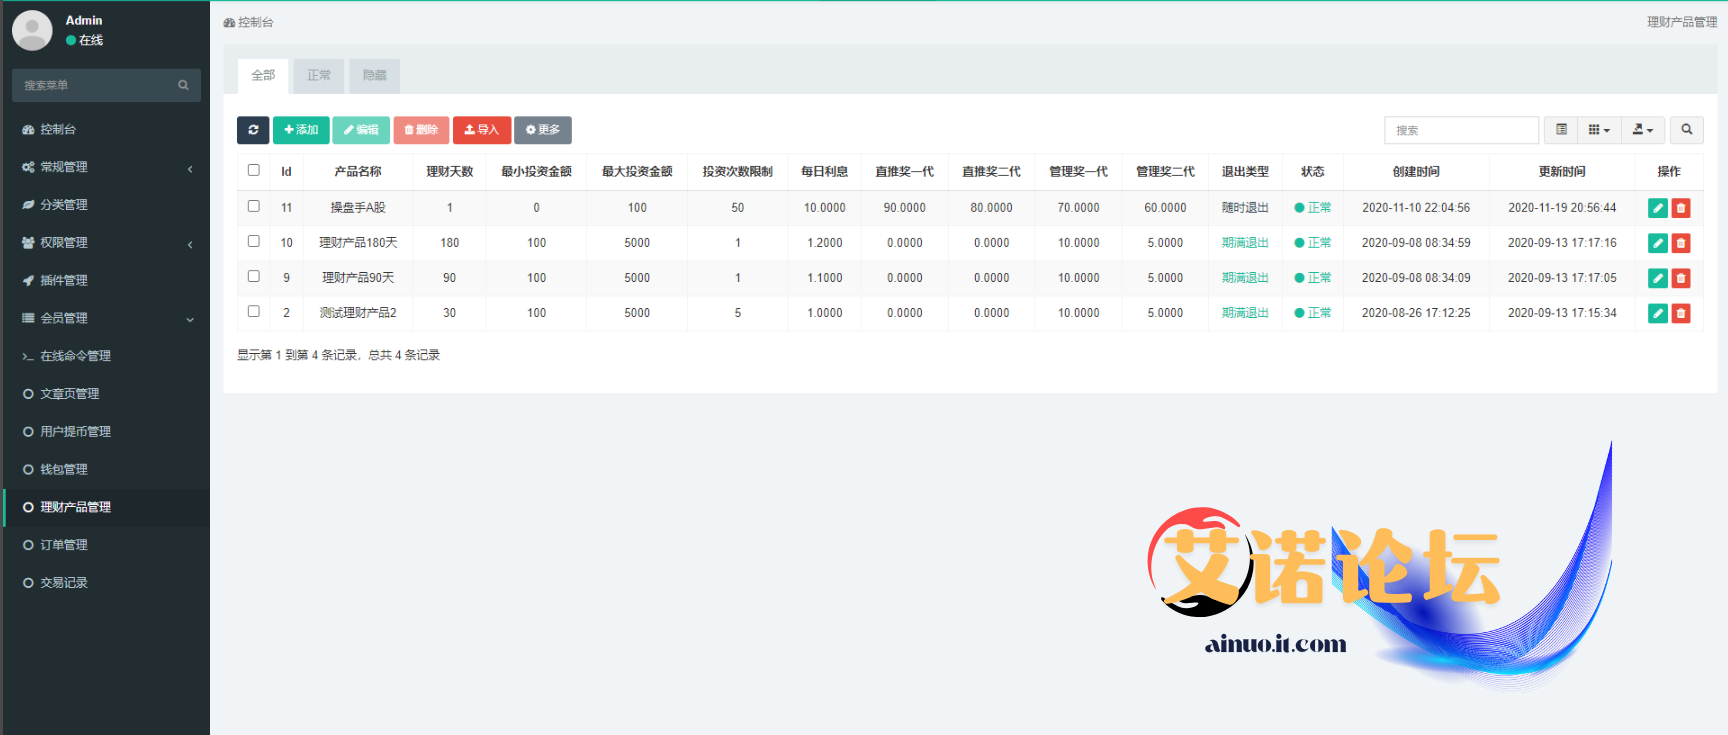
Task: Check the select-all header checkbox
Action: pyautogui.click(x=254, y=171)
